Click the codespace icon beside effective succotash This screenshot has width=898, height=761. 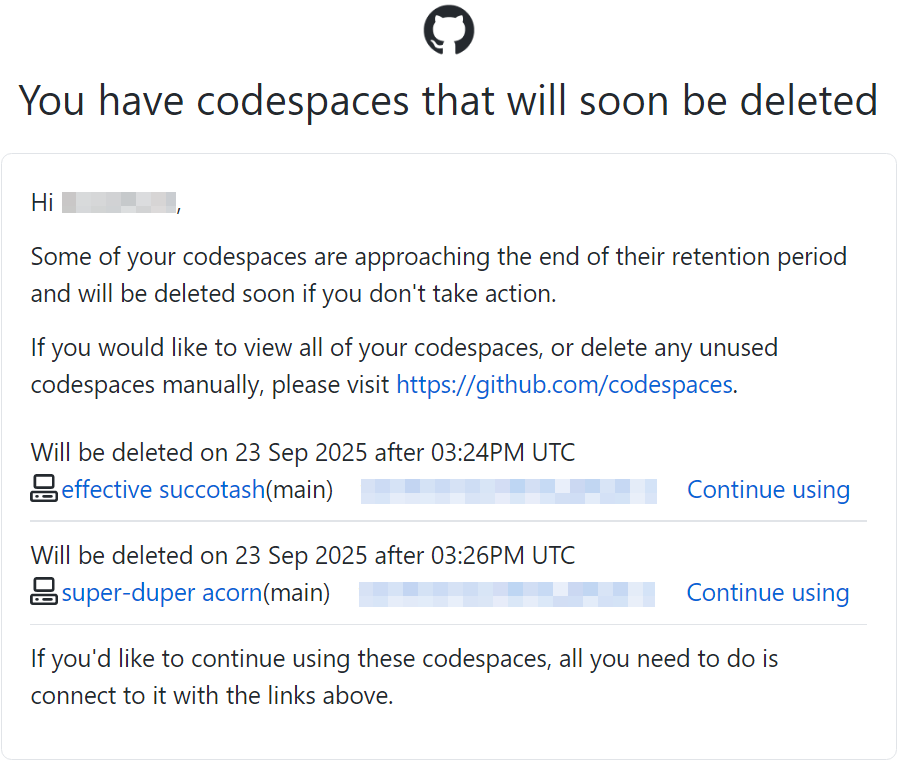coord(44,490)
